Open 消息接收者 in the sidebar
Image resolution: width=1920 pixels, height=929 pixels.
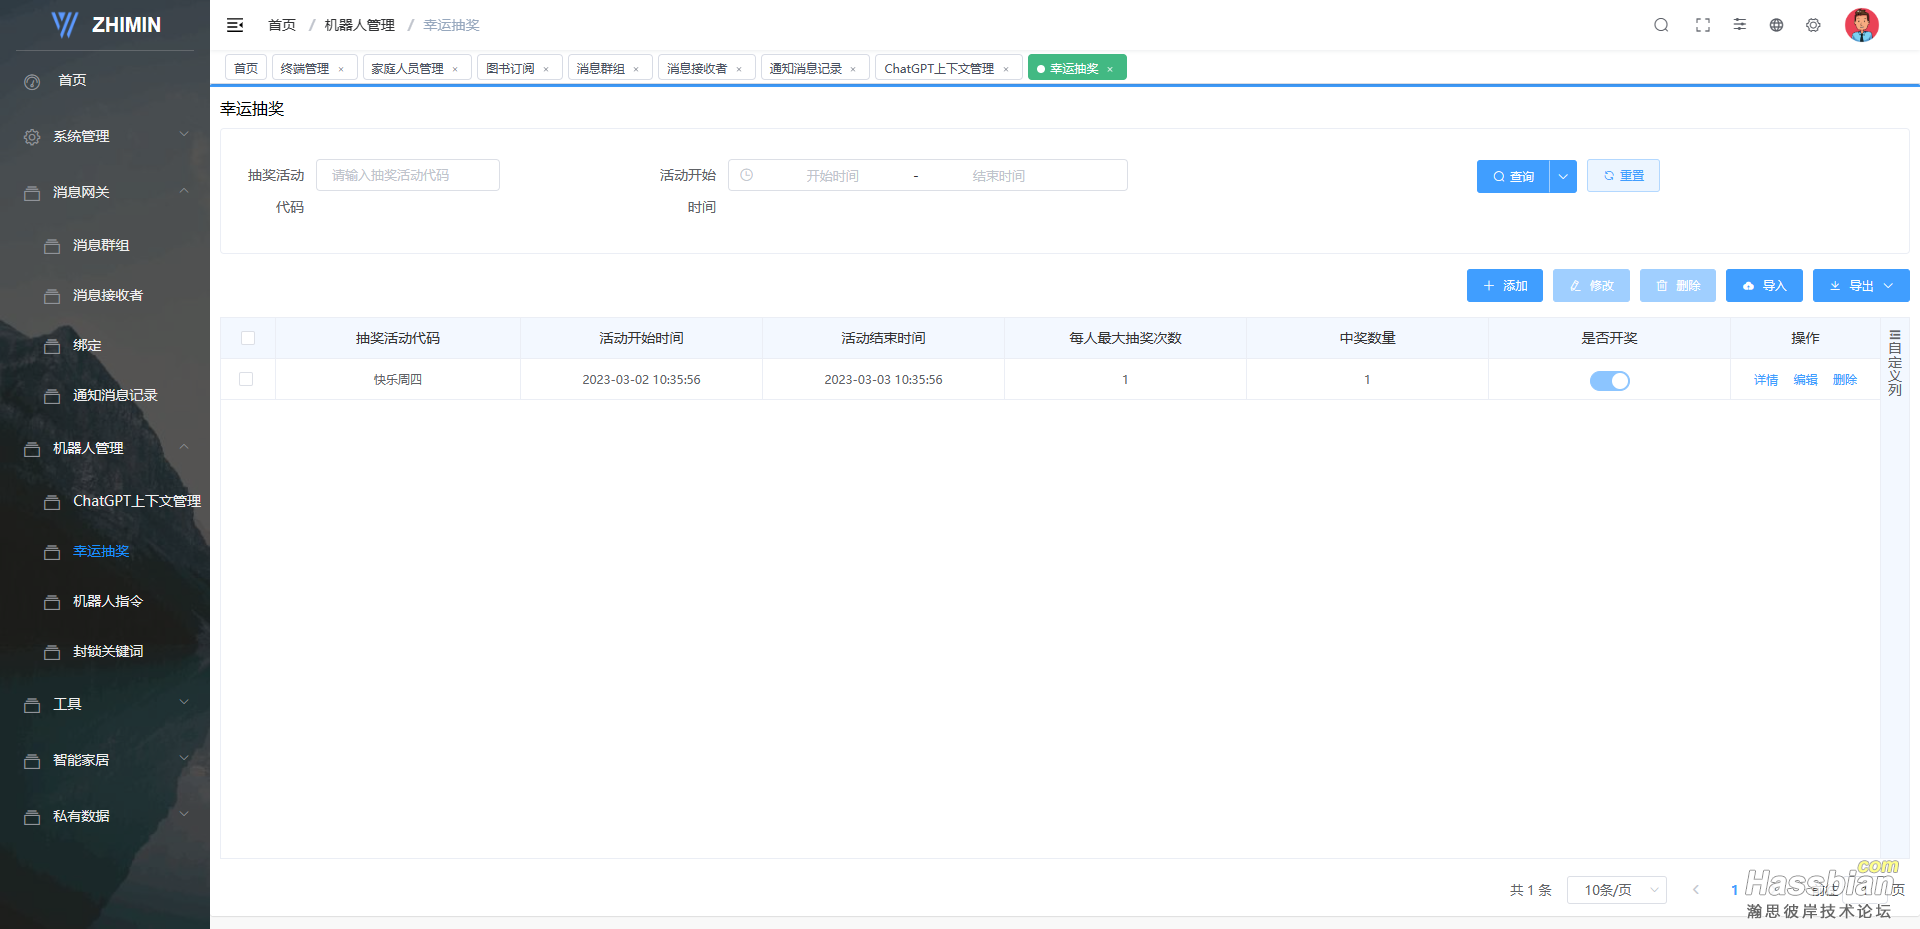click(108, 295)
